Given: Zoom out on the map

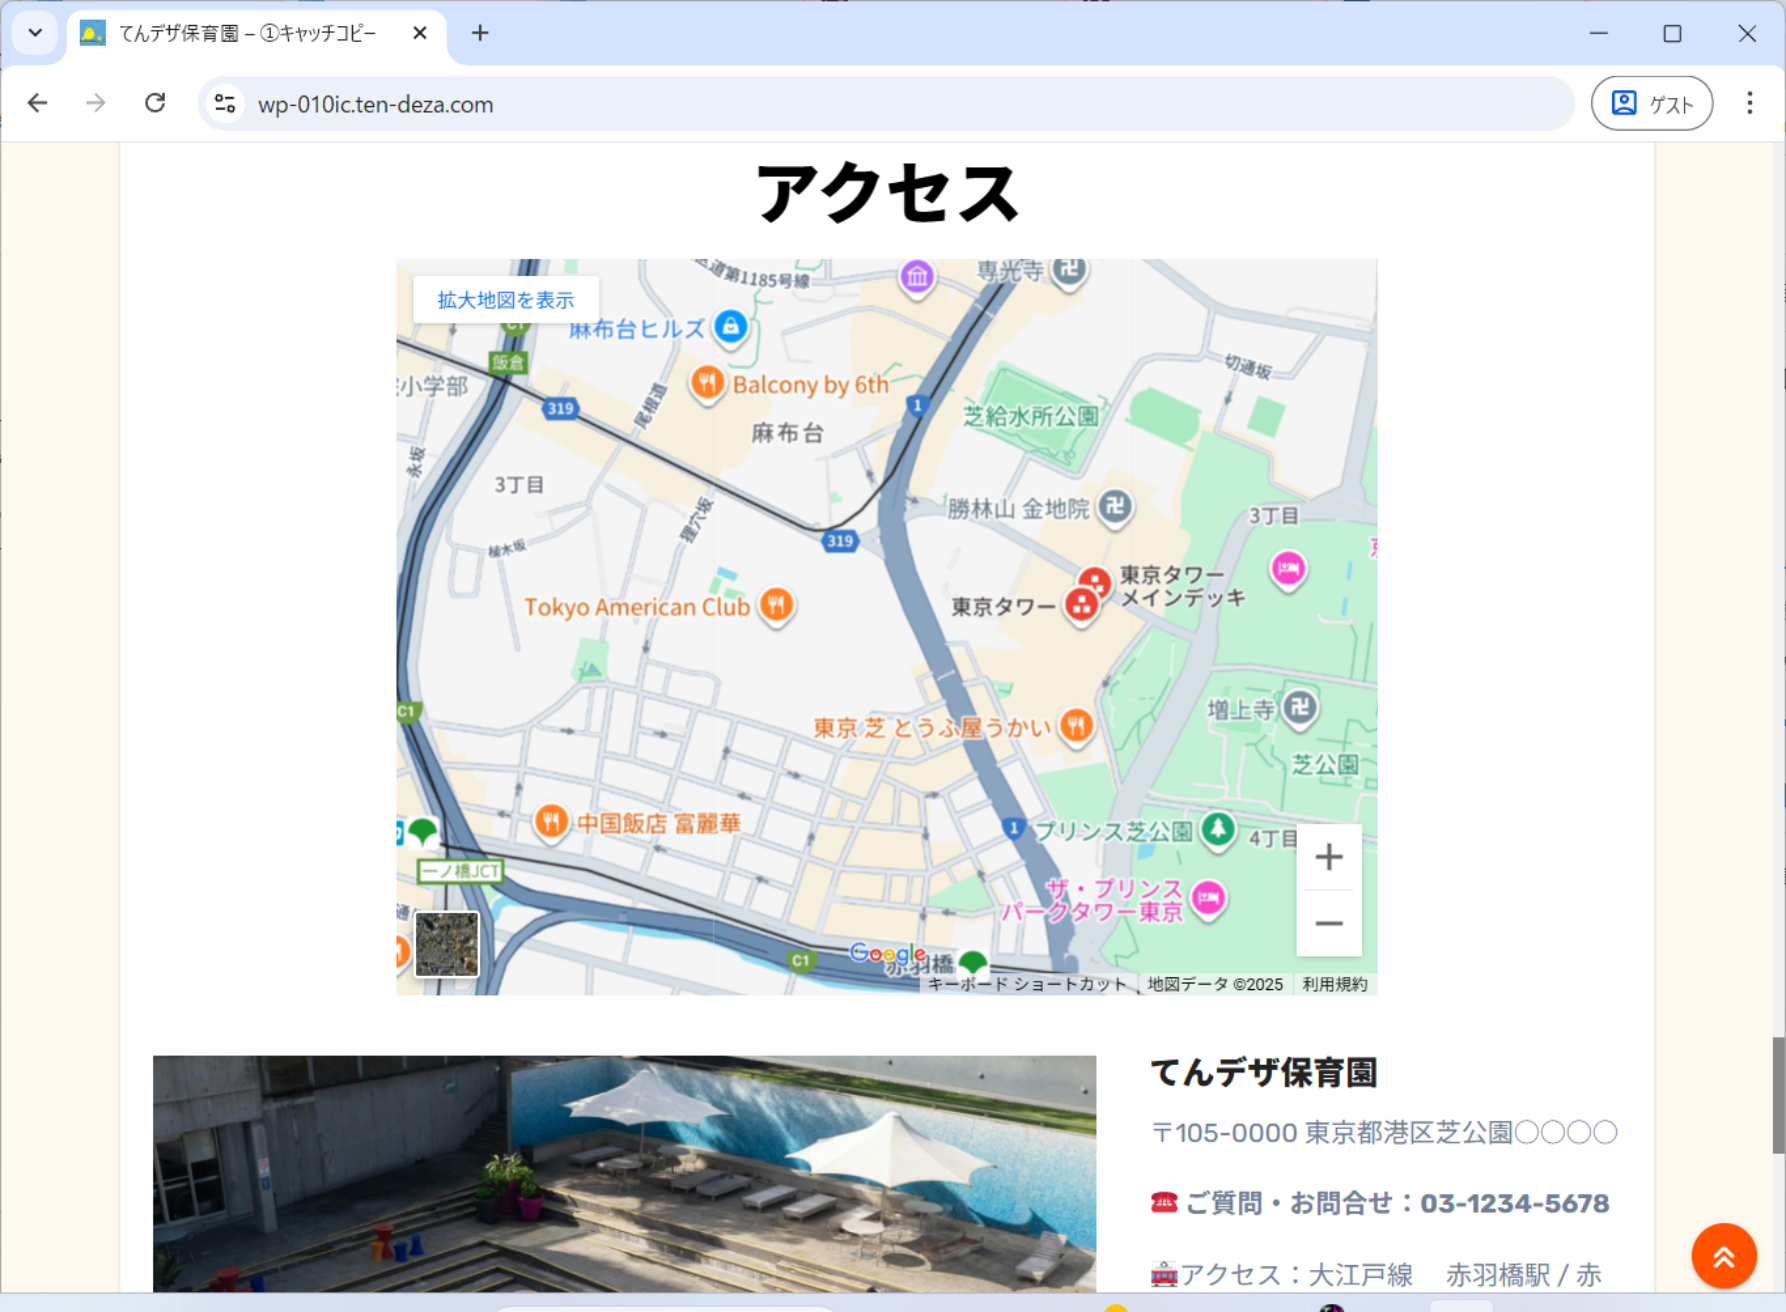Looking at the screenshot, I should tap(1328, 923).
